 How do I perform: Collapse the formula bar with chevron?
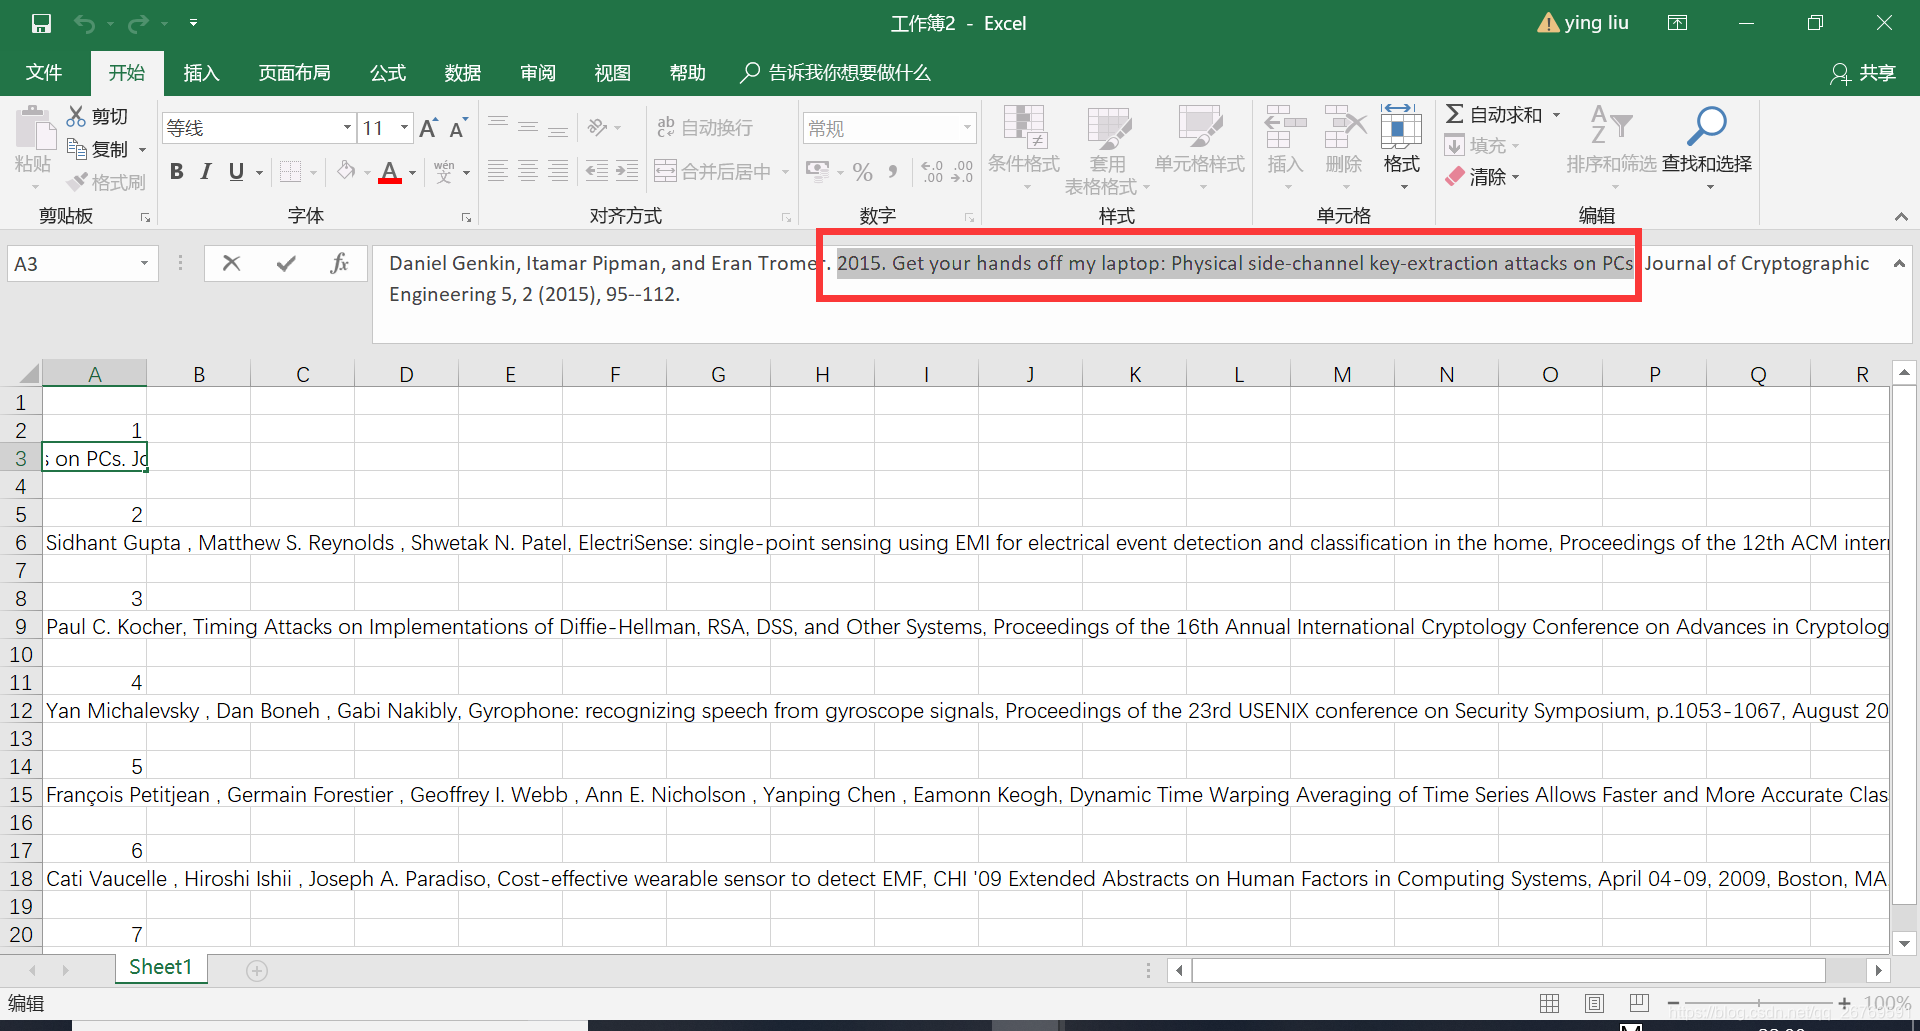pos(1898,263)
